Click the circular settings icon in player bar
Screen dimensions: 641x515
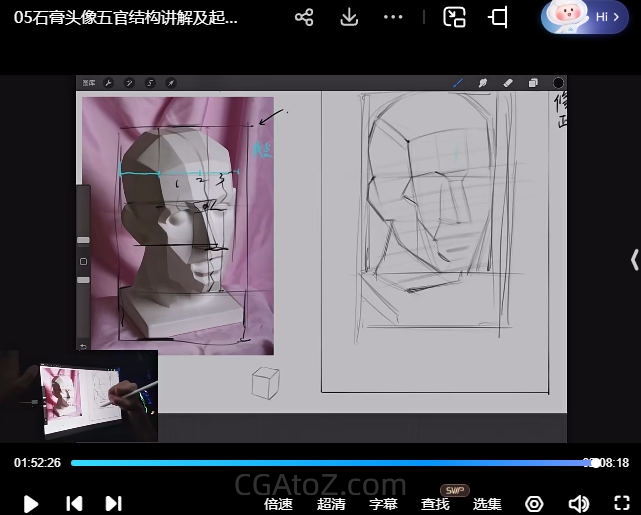(534, 504)
